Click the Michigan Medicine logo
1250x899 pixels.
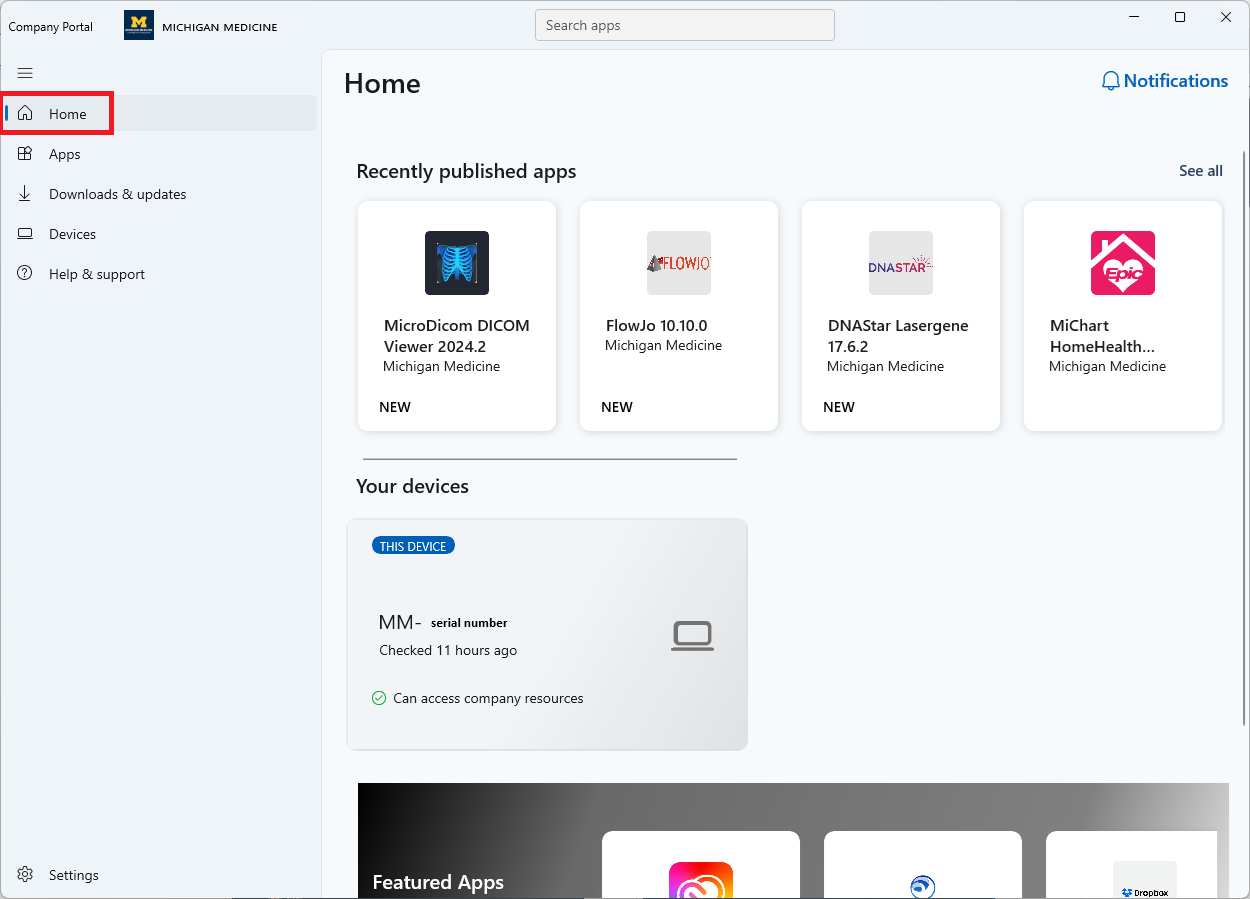(x=139, y=26)
